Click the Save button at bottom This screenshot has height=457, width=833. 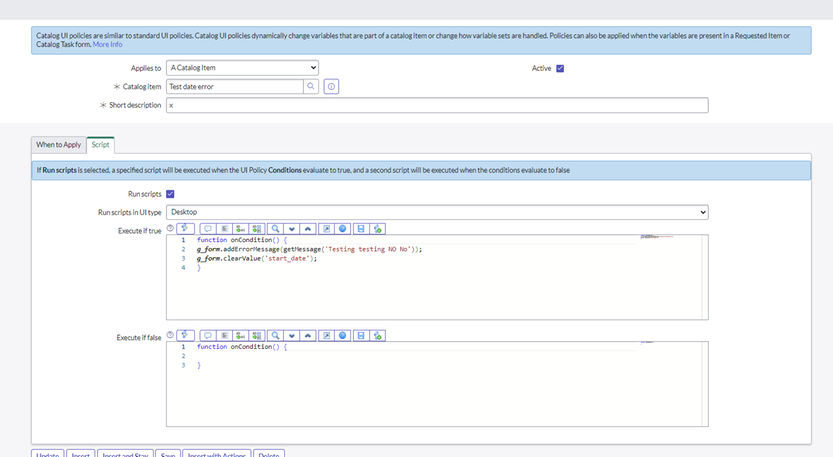168,454
